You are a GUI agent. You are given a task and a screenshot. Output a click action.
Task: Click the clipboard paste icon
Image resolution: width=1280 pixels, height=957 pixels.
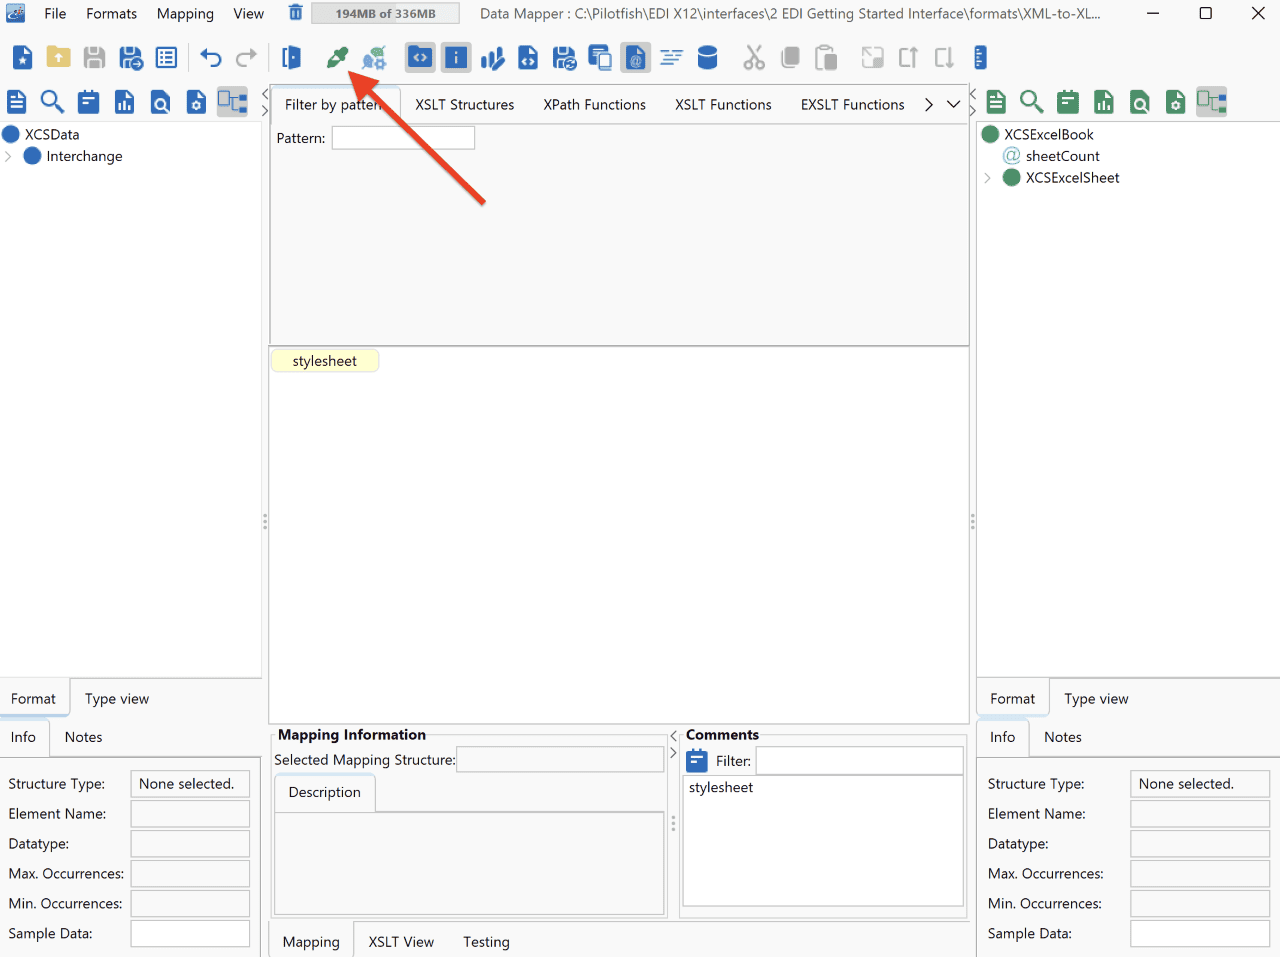(x=826, y=58)
